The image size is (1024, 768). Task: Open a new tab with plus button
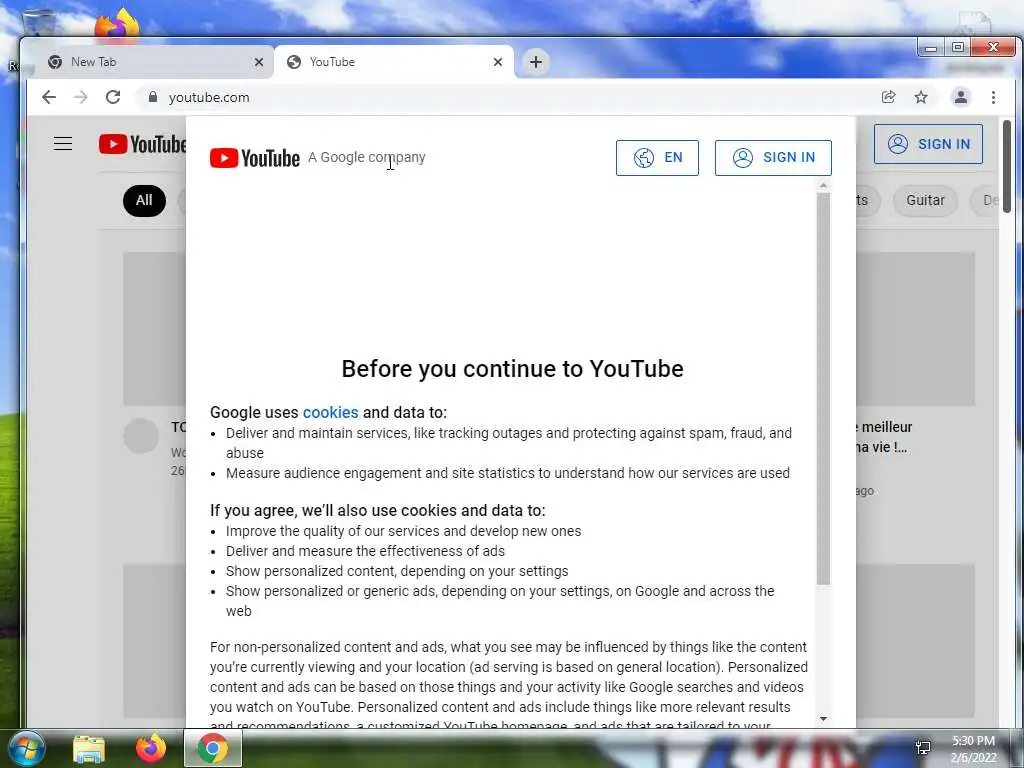pyautogui.click(x=536, y=62)
